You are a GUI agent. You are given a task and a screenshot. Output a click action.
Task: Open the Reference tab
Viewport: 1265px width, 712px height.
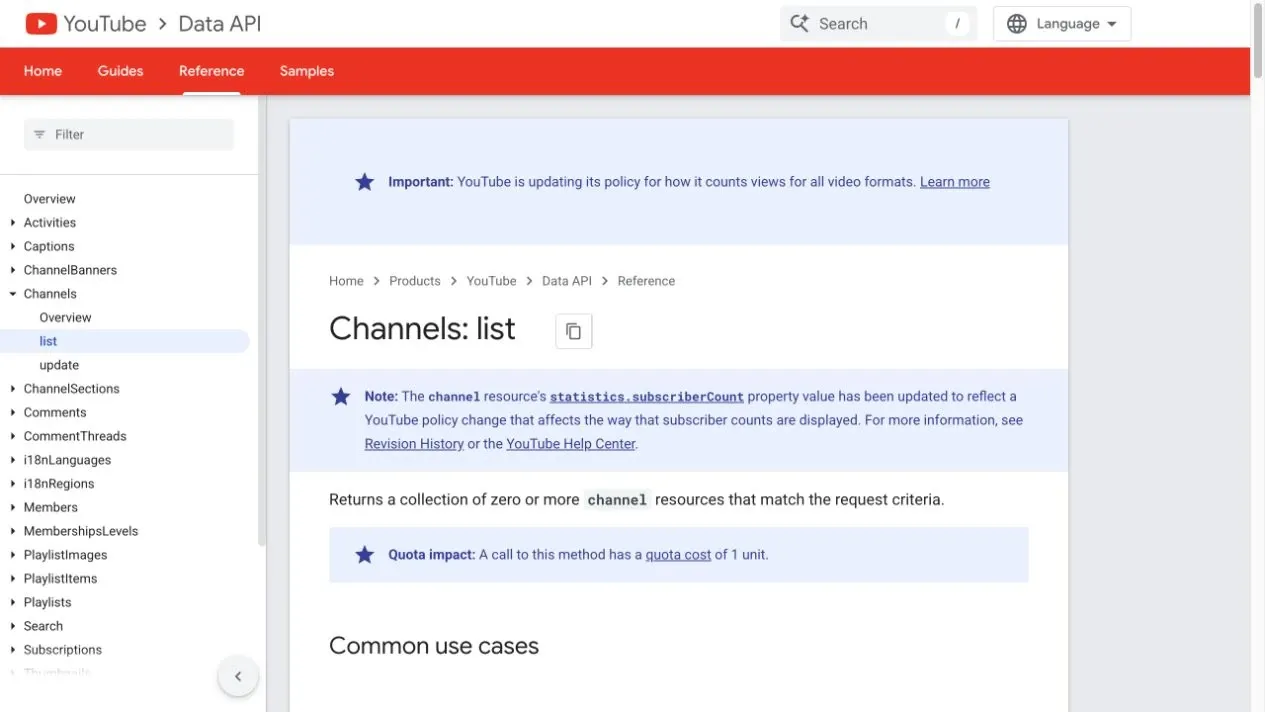tap(211, 71)
